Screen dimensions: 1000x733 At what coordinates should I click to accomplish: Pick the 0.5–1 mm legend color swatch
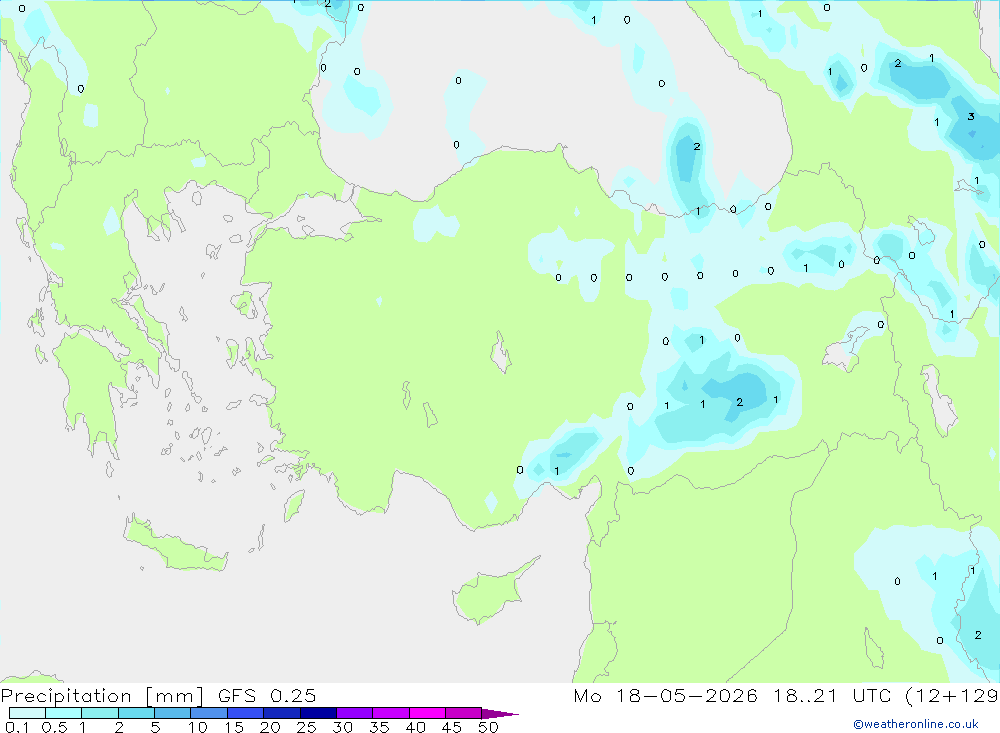point(63,713)
